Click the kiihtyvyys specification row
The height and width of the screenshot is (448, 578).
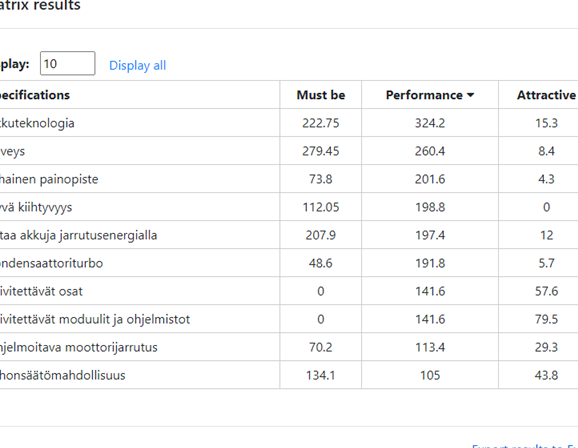[289, 207]
